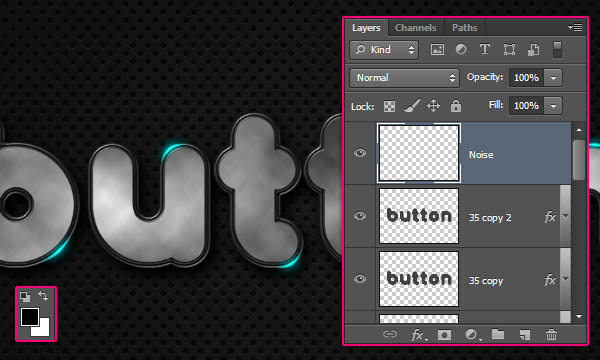This screenshot has height=360, width=600.
Task: Reset default foreground and background colors
Action: tap(25, 296)
